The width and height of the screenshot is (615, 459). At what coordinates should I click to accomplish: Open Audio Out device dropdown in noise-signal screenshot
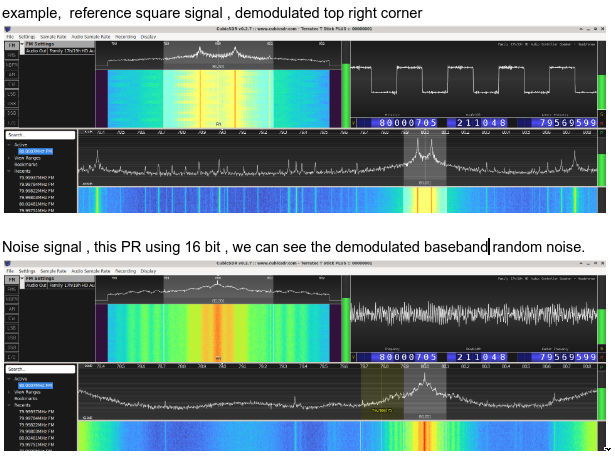click(x=71, y=285)
